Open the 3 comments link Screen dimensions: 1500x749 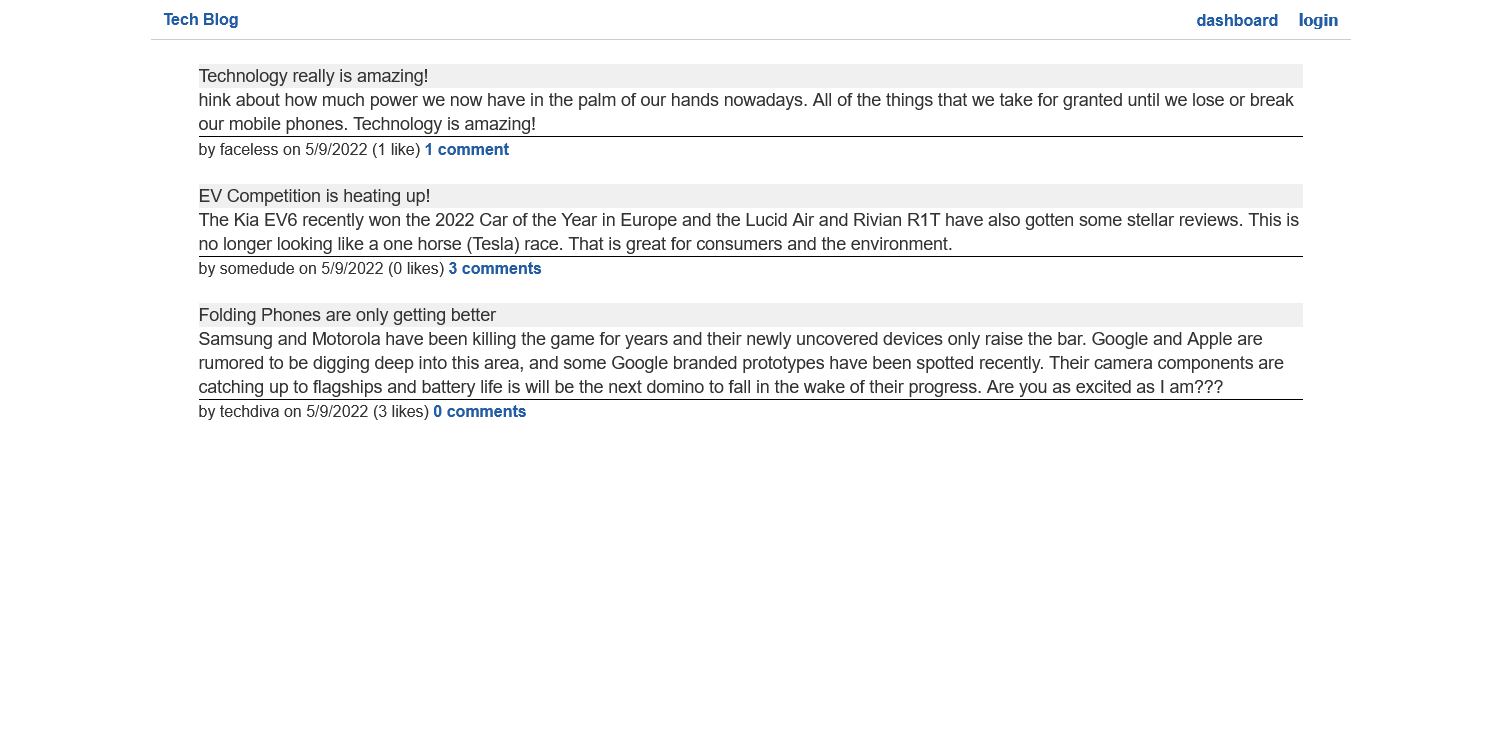pyautogui.click(x=495, y=269)
